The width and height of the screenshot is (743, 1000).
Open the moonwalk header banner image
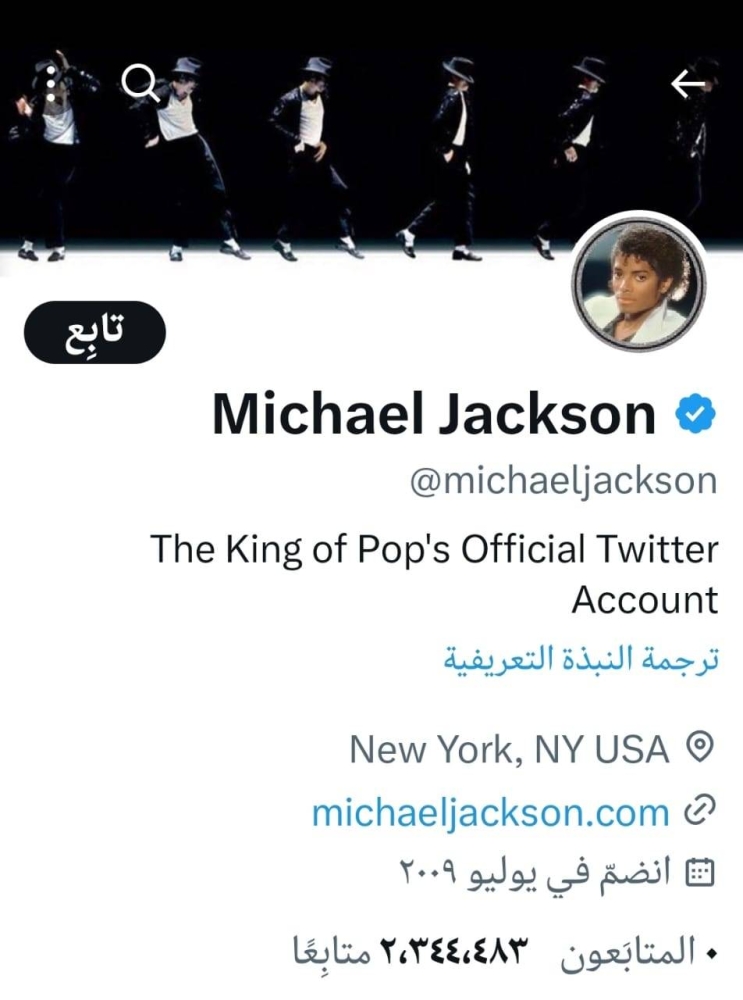371,137
